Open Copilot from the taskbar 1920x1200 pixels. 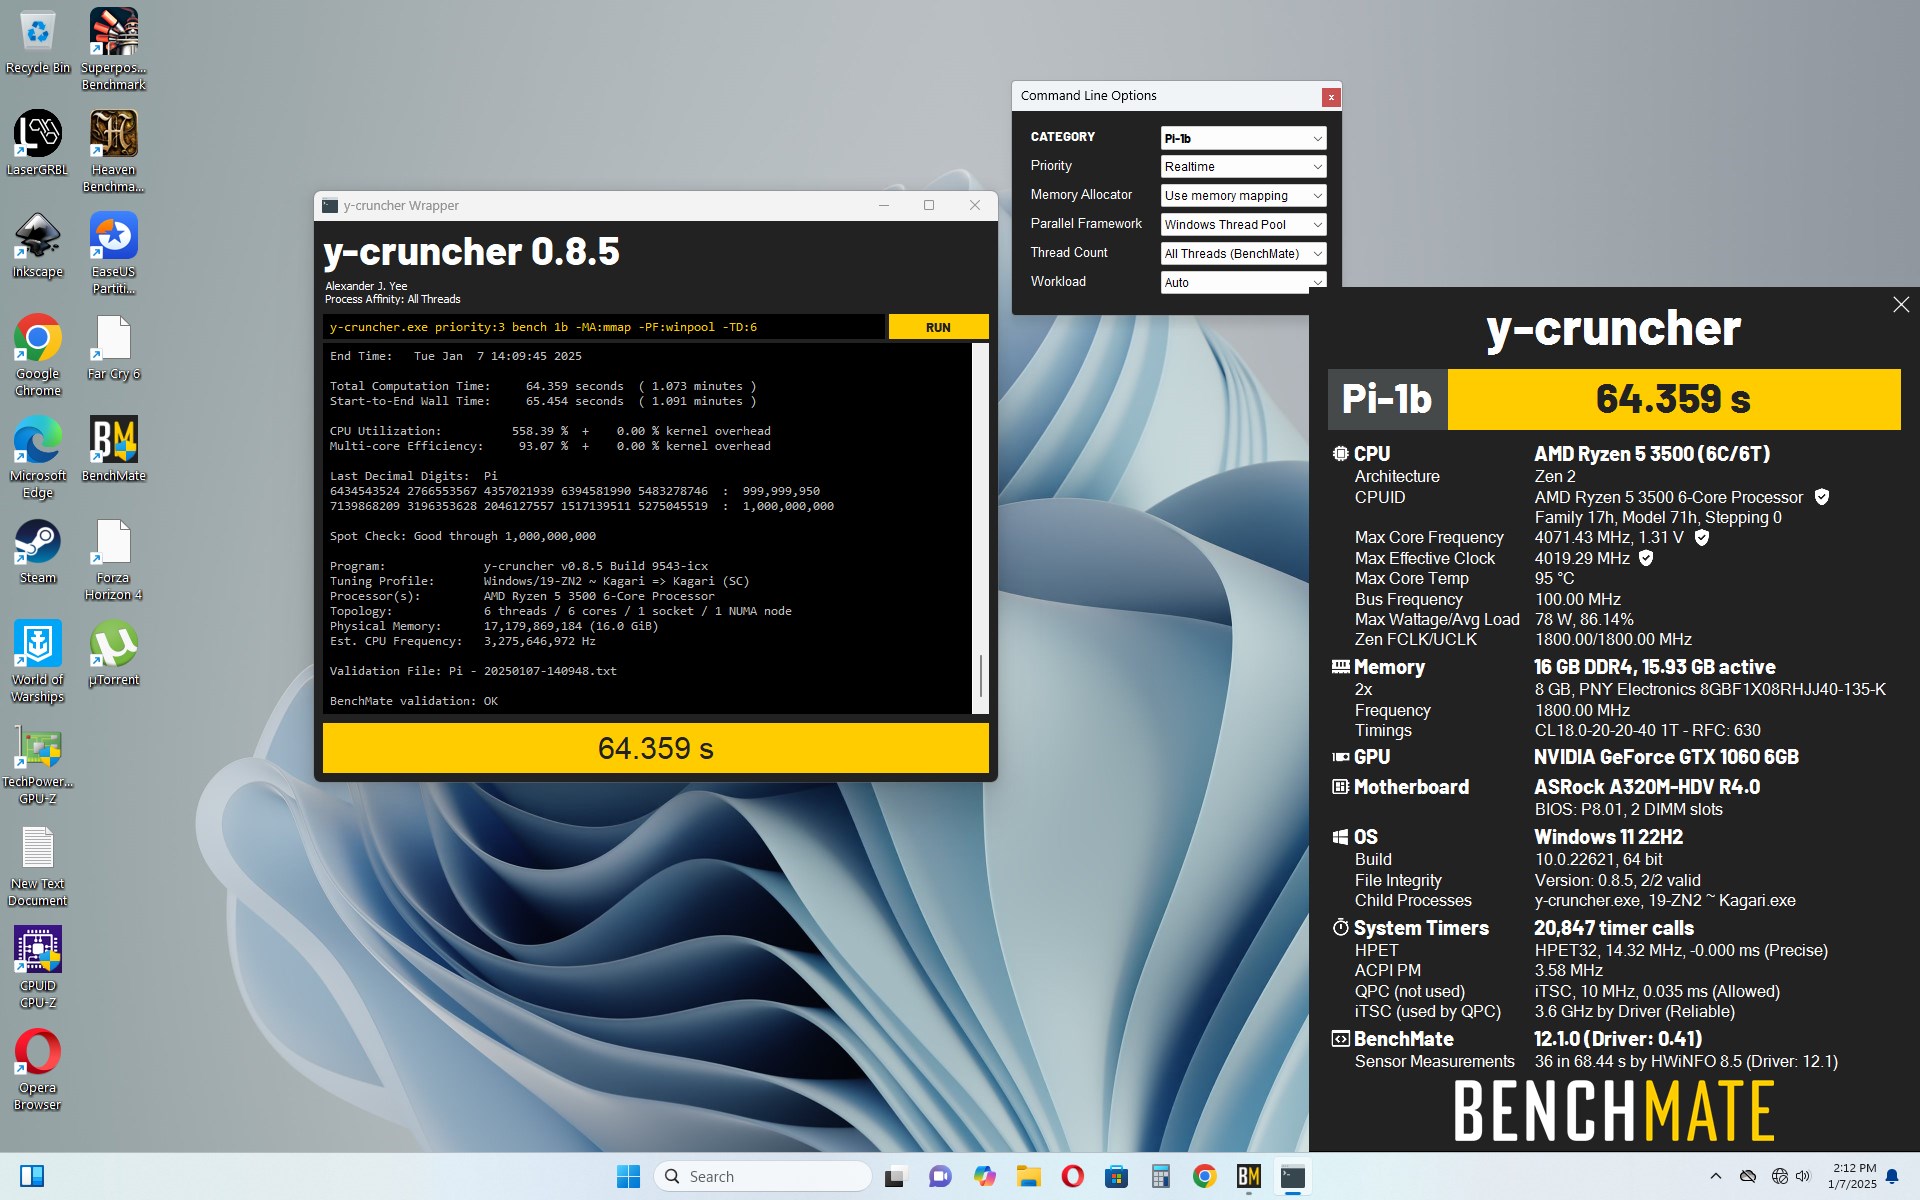coord(985,1177)
